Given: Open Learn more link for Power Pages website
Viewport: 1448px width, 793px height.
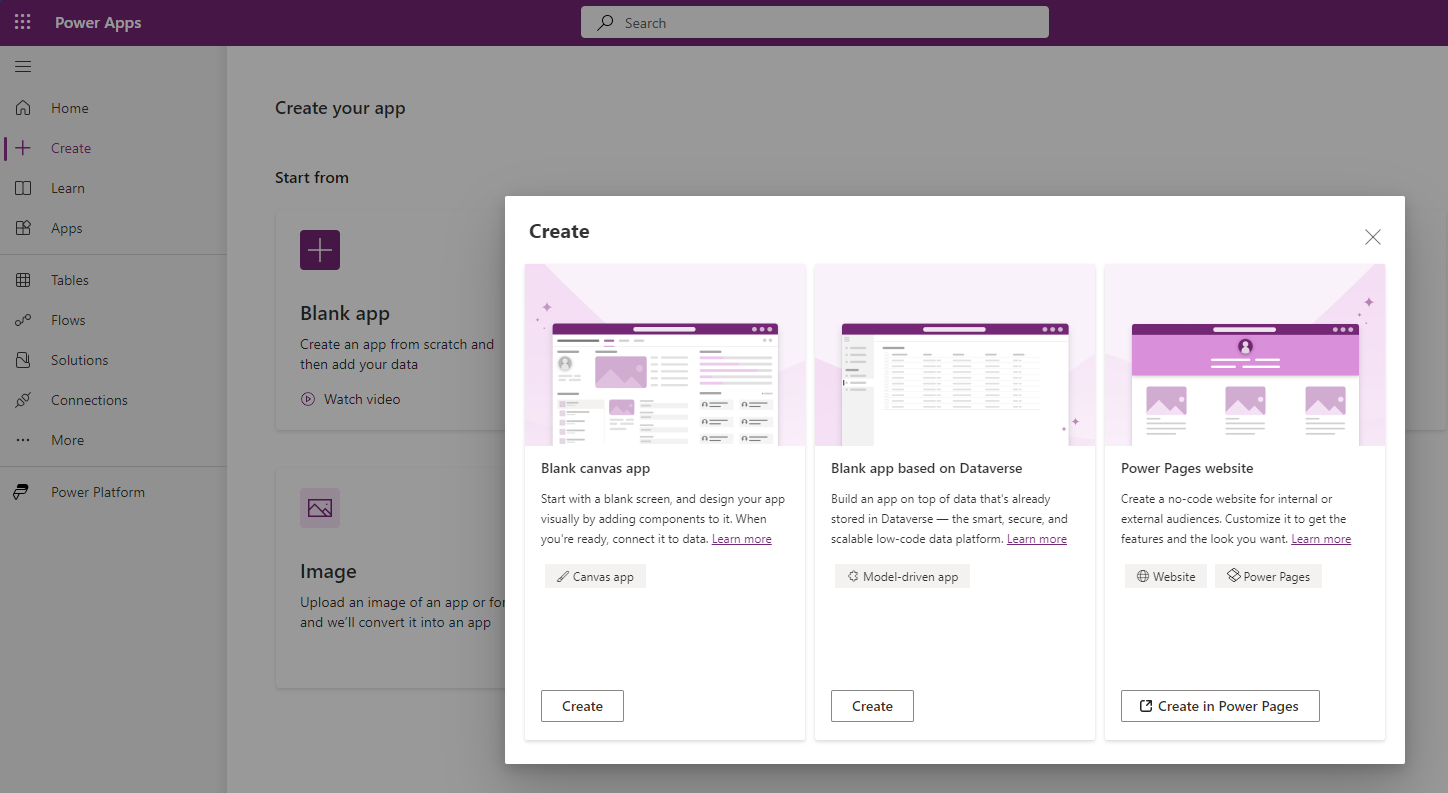Looking at the screenshot, I should [x=1321, y=539].
